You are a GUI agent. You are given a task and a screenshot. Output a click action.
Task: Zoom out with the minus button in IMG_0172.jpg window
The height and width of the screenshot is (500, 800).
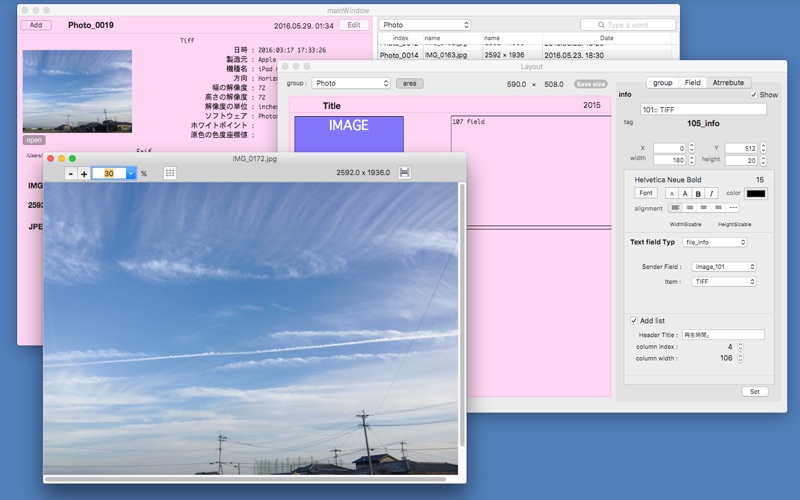point(71,174)
